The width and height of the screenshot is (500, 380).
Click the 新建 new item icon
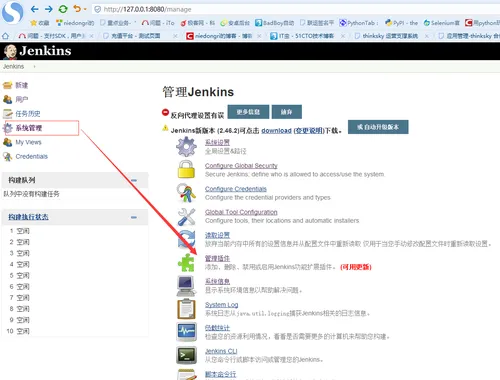click(x=7, y=85)
